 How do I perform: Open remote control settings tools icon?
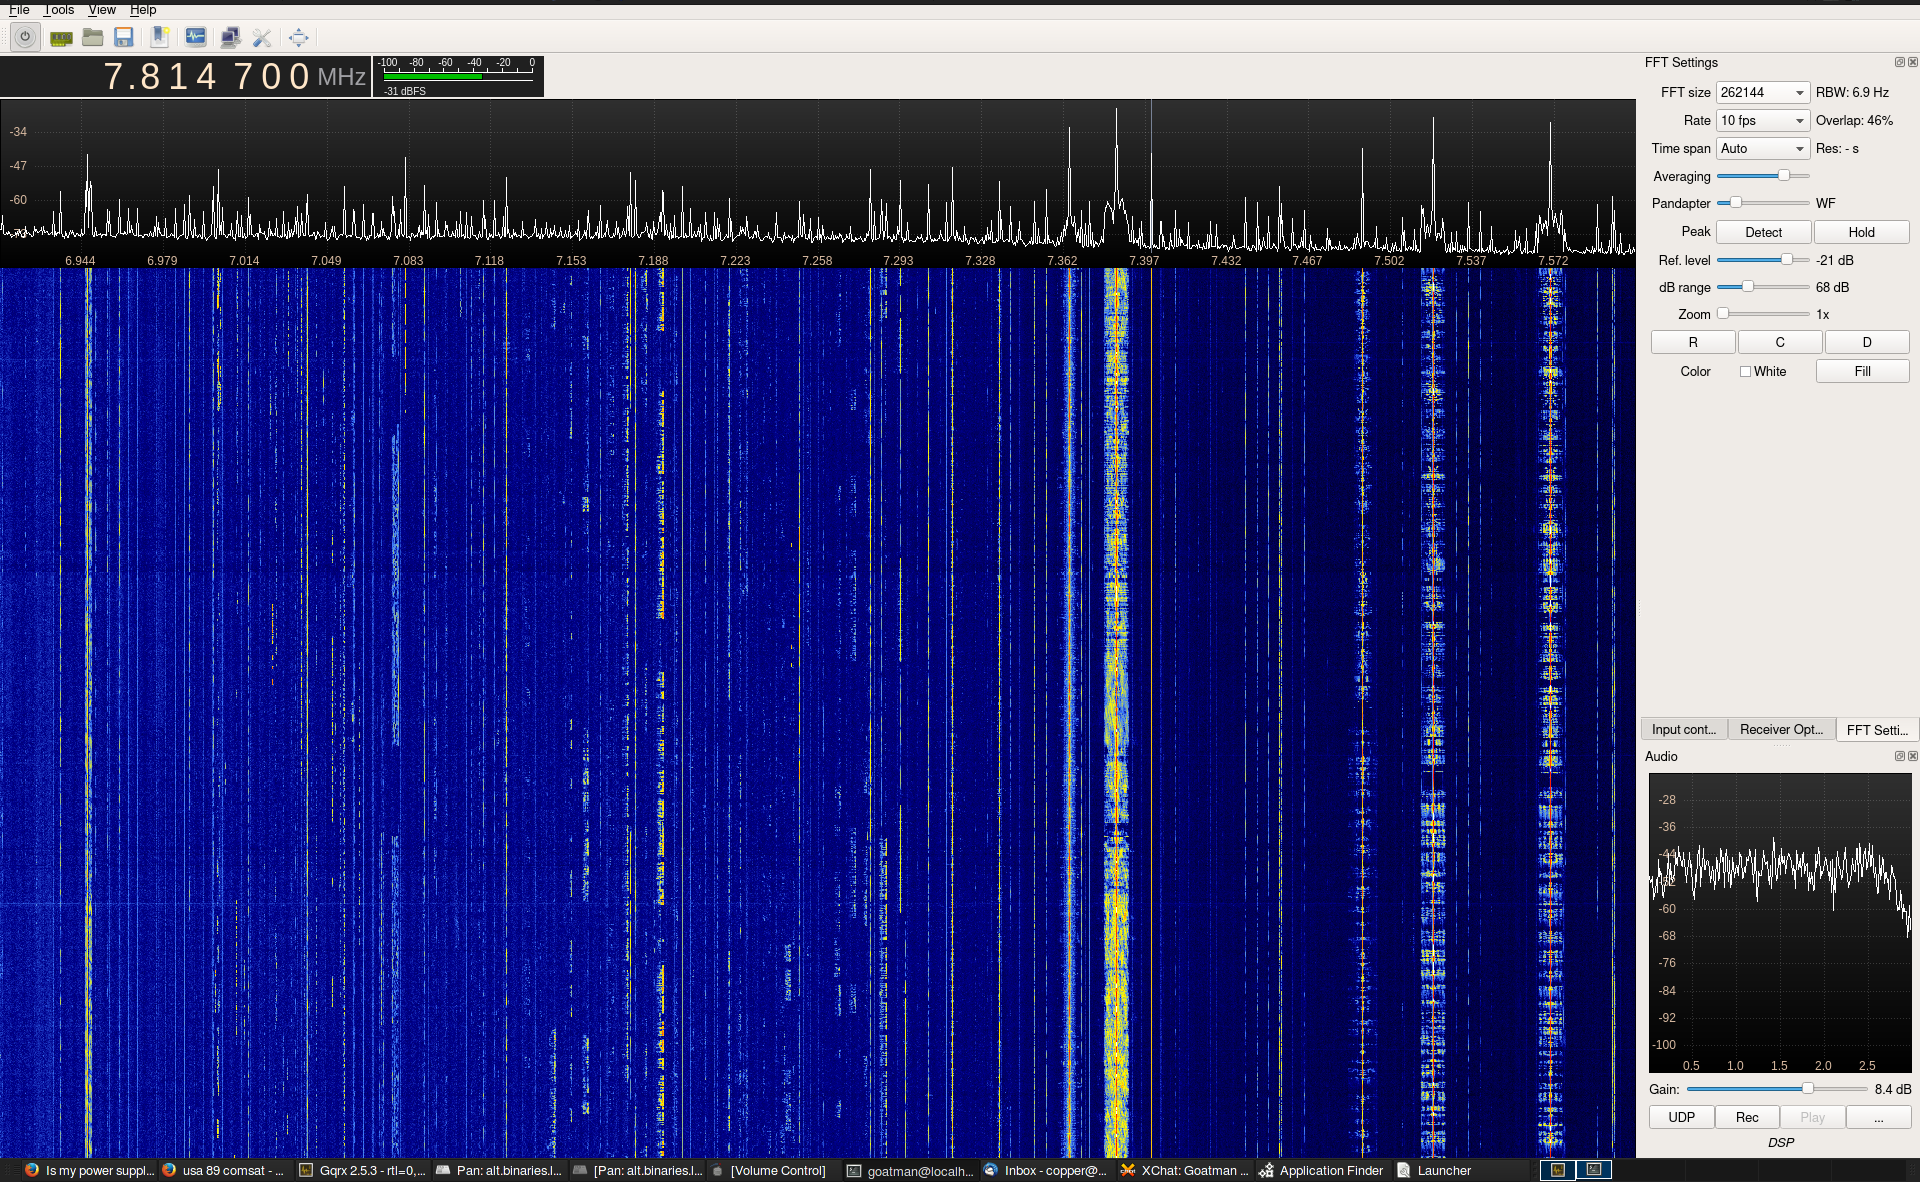coord(262,38)
